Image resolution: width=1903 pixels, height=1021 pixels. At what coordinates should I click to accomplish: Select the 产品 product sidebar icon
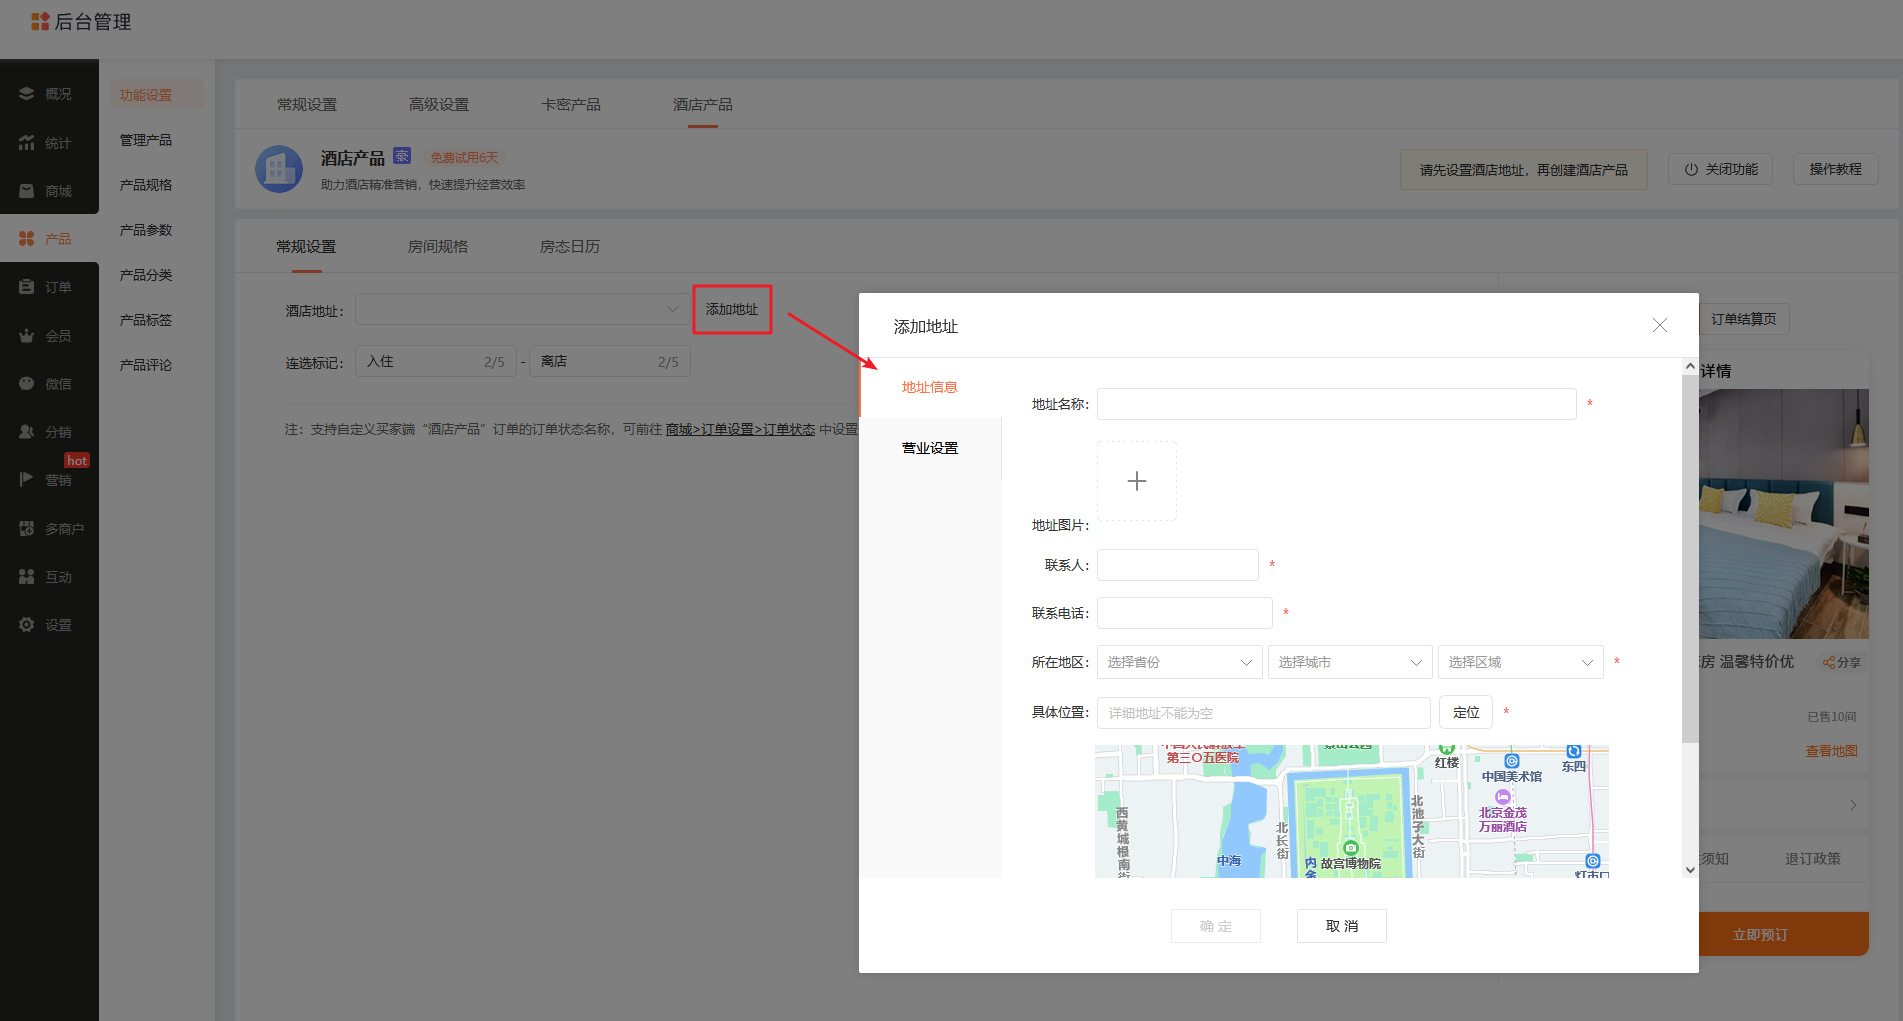[x=27, y=239]
